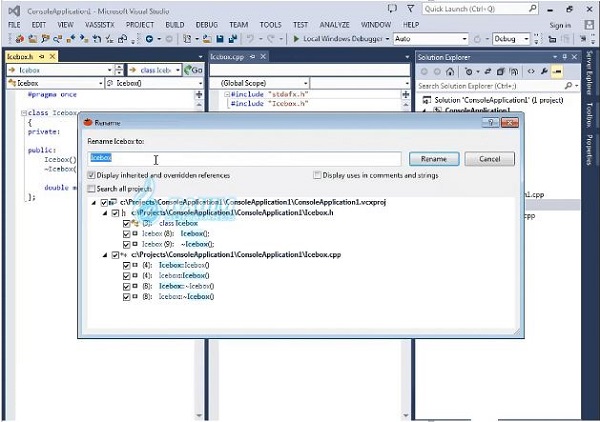Click the notifications flag icon in title bar

(408, 8)
